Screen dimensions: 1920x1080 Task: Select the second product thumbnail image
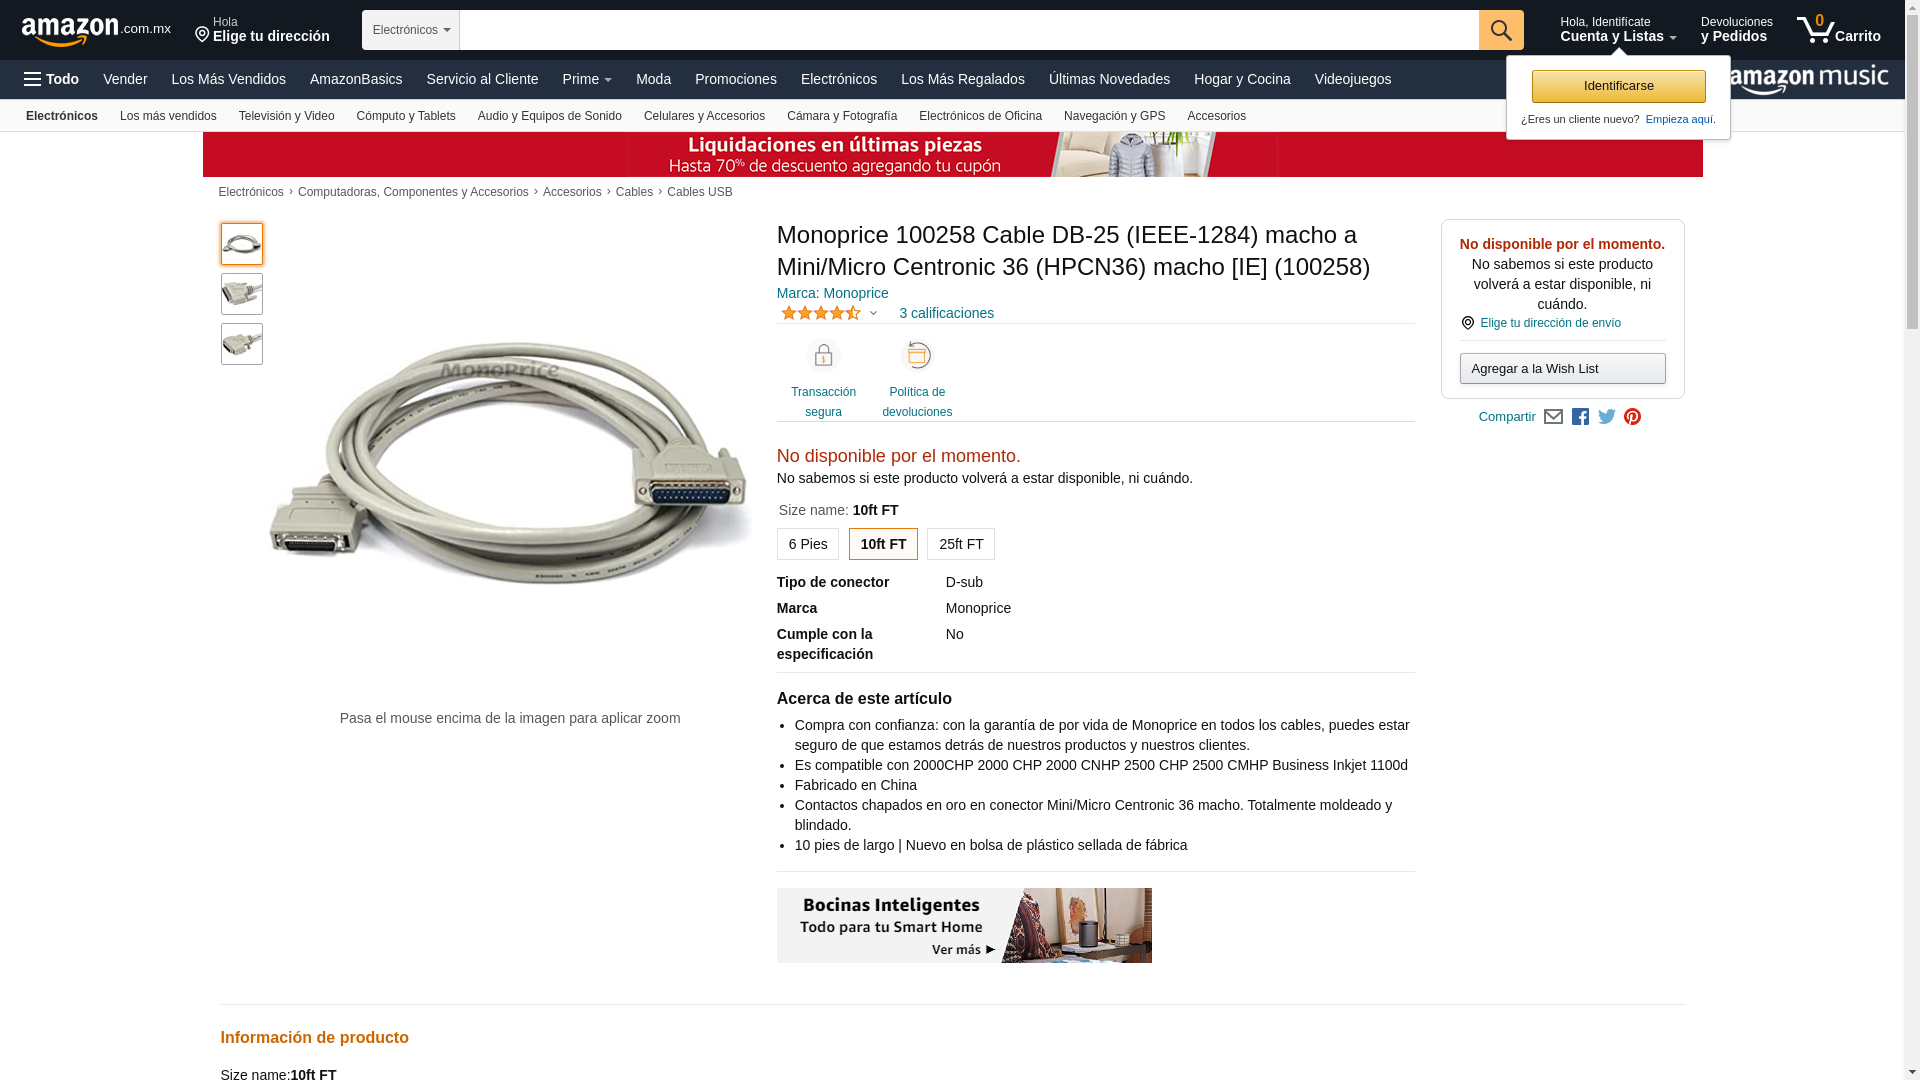pos(242,294)
